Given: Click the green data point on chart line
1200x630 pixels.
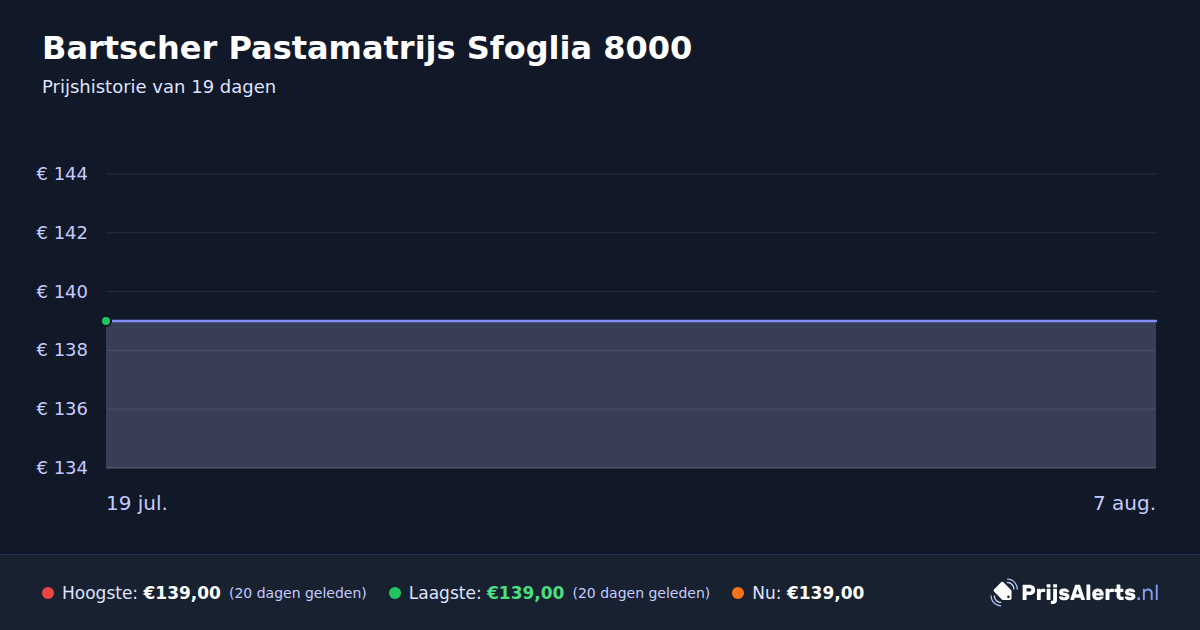Looking at the screenshot, I should 106,321.
